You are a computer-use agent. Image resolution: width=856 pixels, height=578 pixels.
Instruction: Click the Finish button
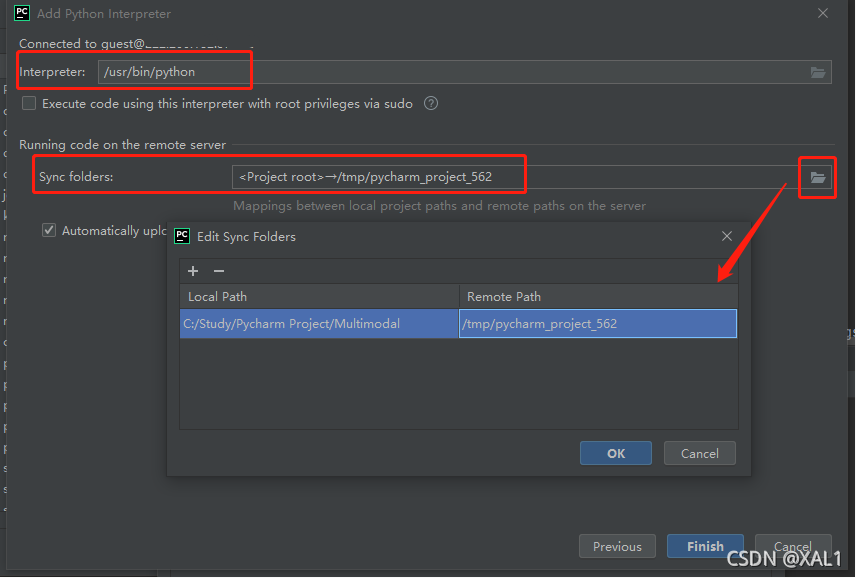click(705, 546)
